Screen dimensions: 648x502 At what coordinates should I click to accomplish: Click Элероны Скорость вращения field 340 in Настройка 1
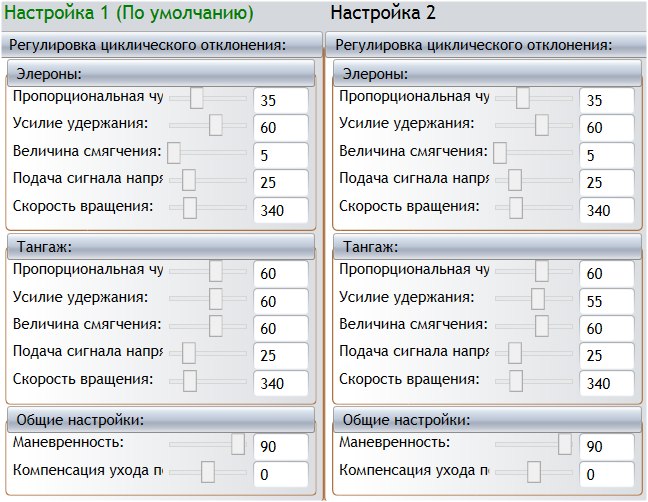[x=281, y=210]
